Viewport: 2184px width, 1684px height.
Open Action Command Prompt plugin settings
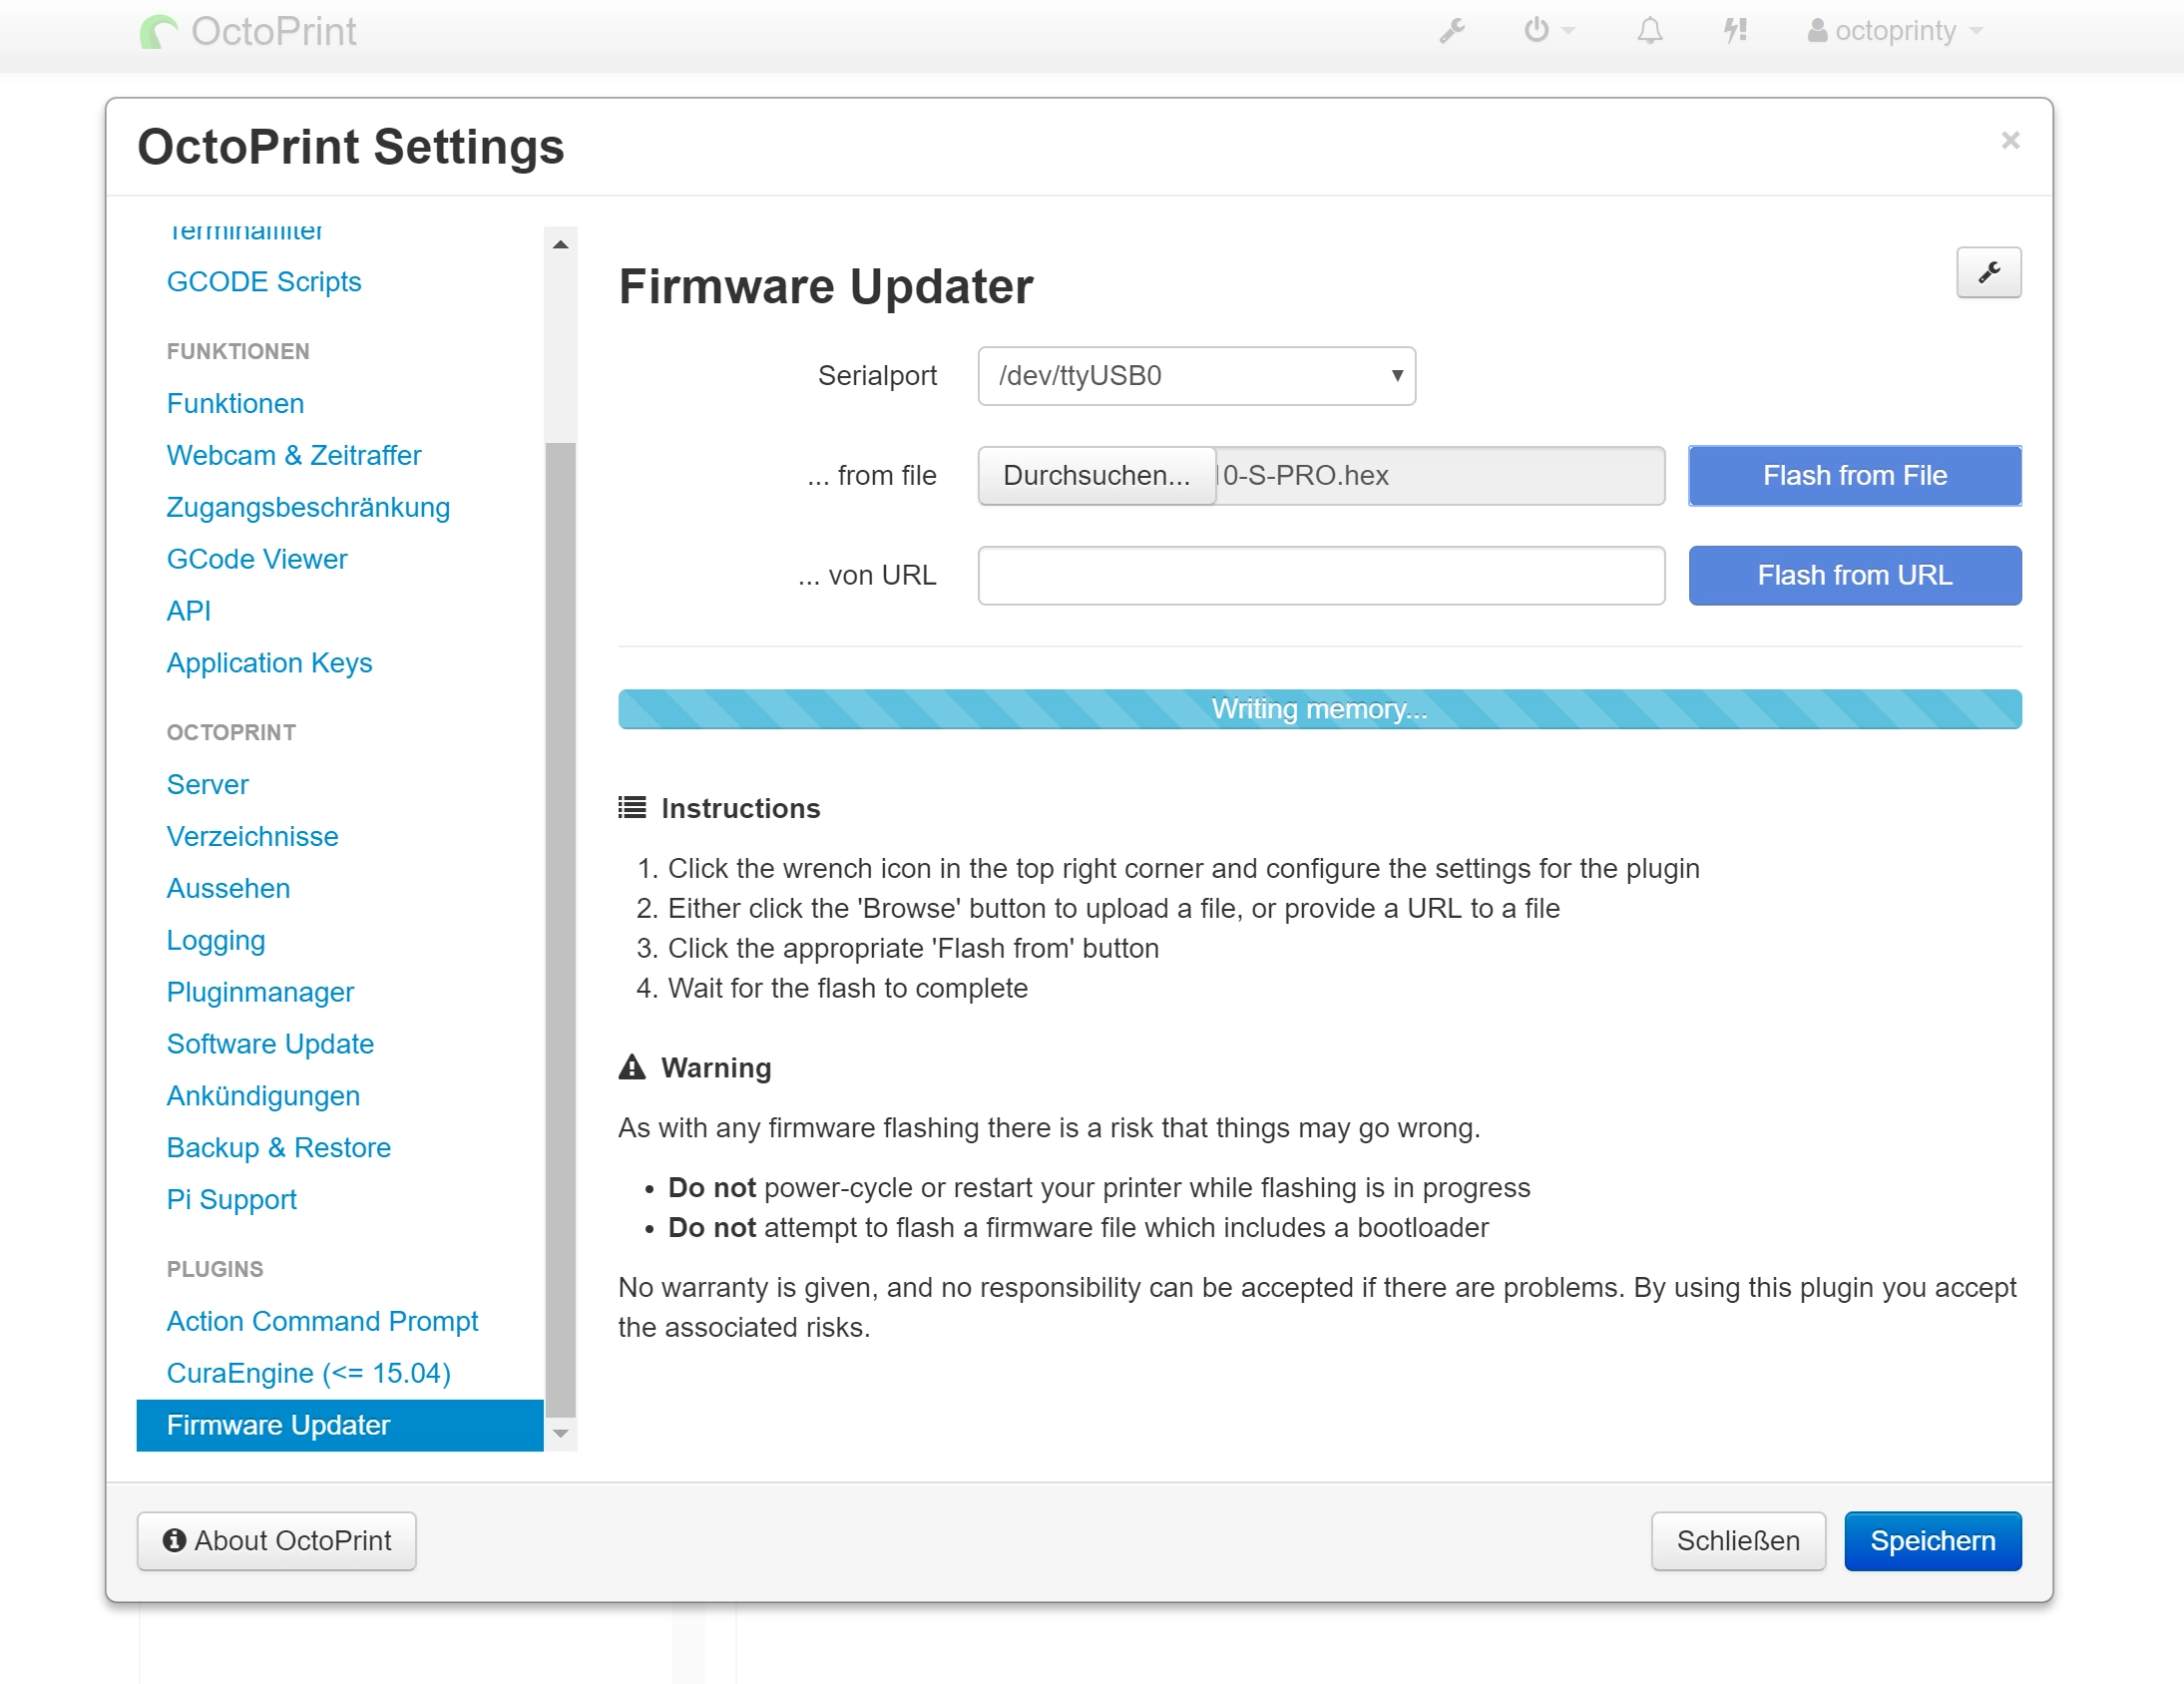[322, 1322]
